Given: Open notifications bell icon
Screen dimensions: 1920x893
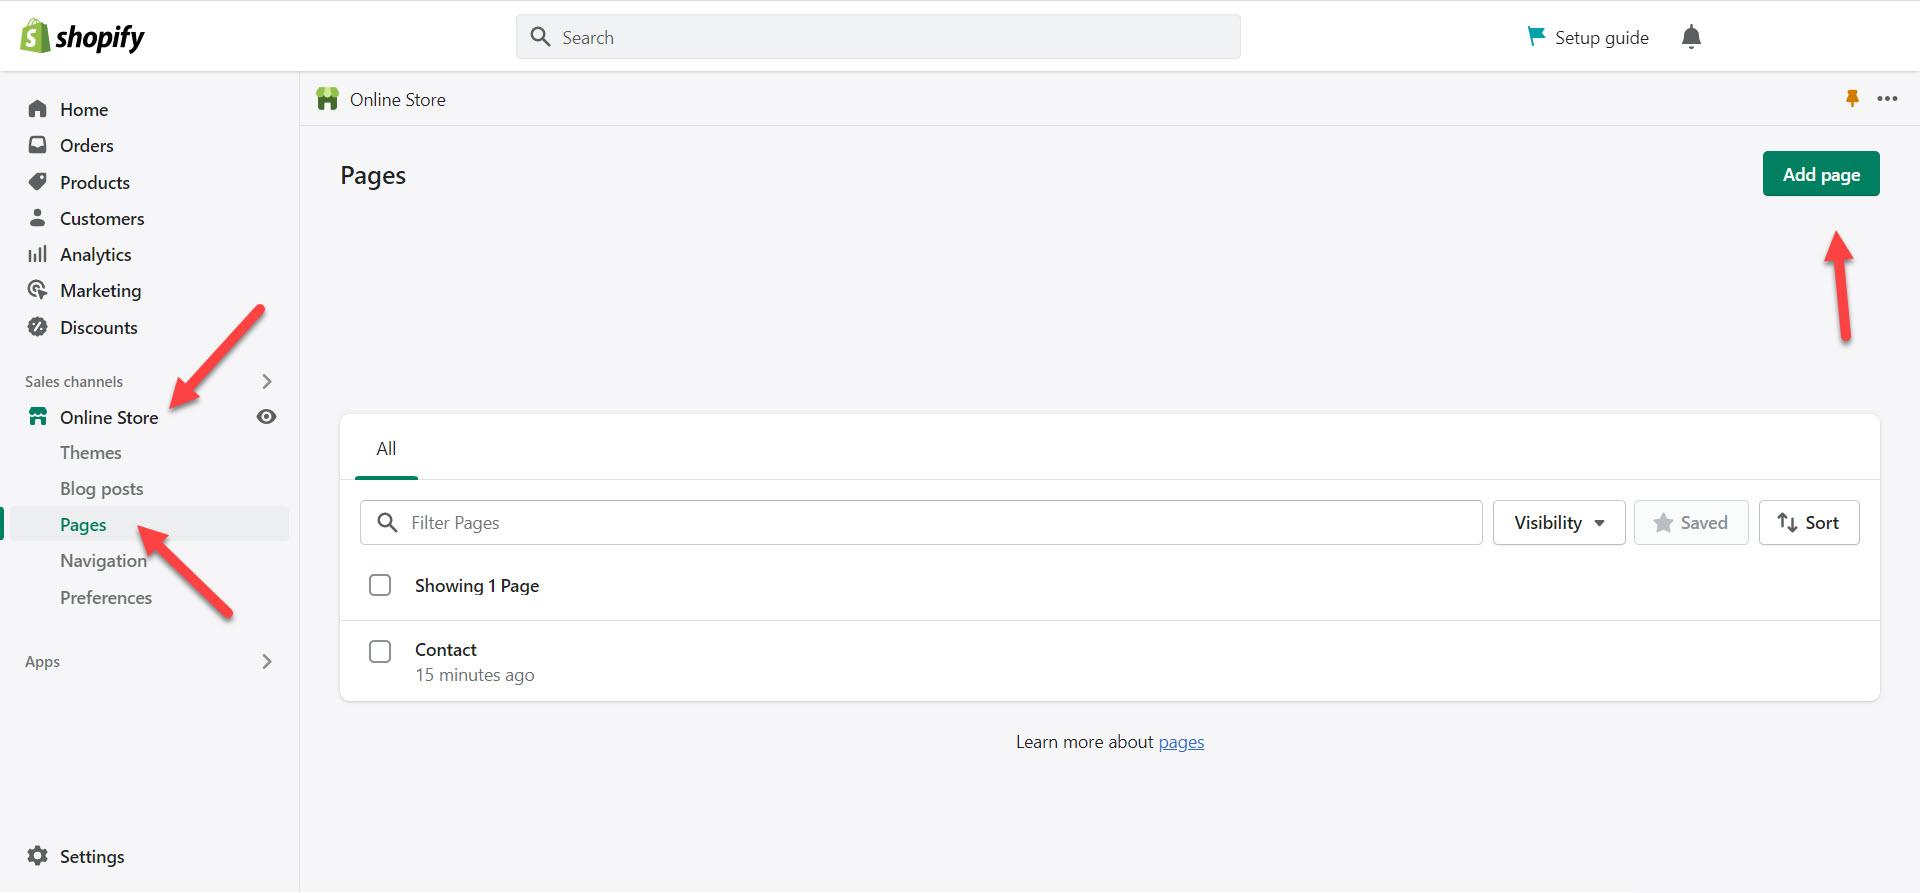Looking at the screenshot, I should [1691, 37].
